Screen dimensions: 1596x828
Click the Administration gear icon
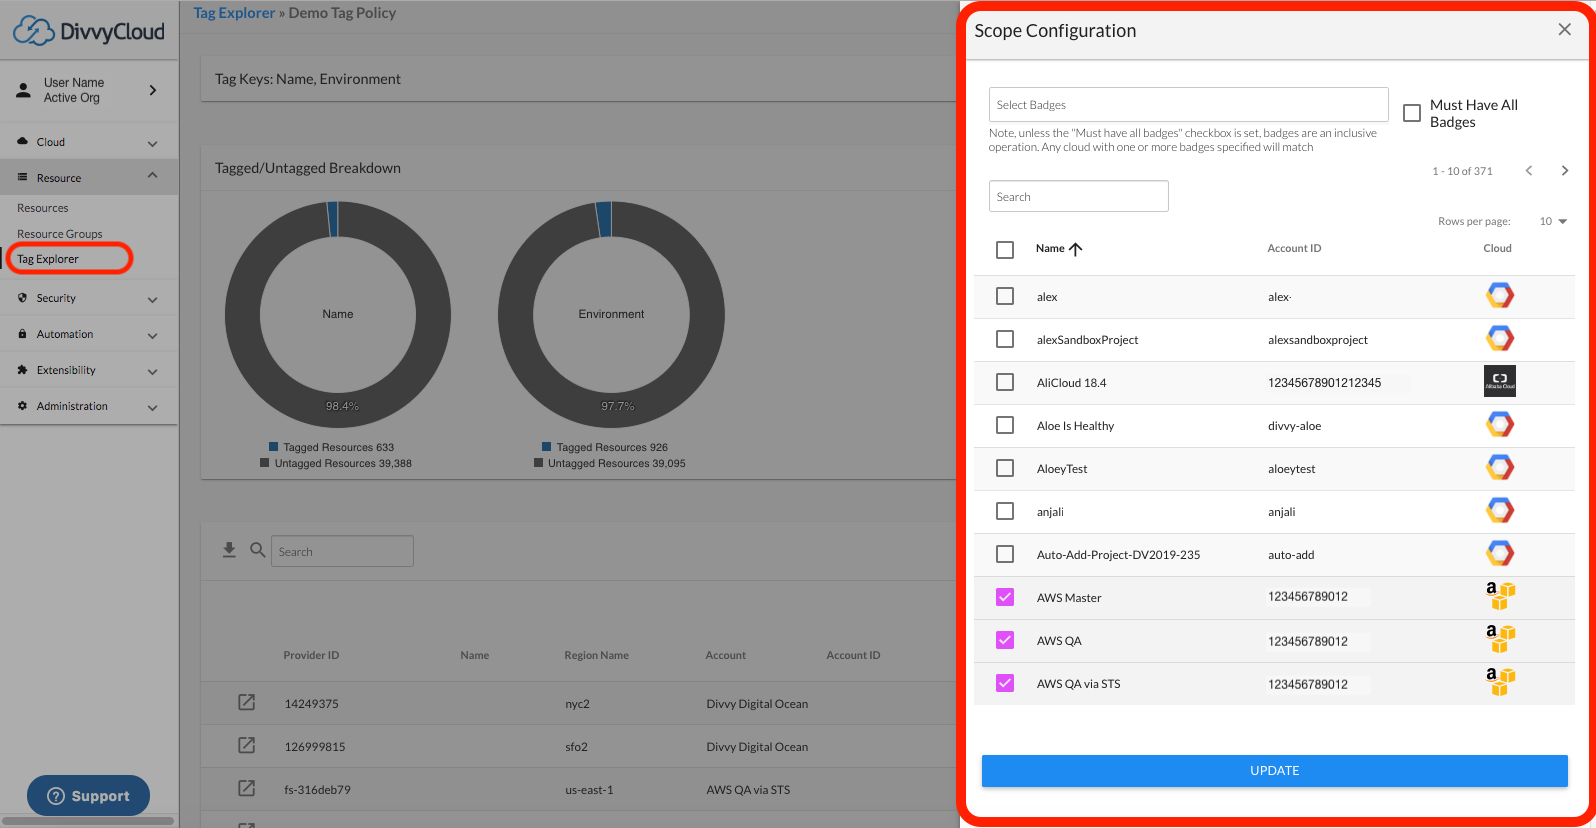(22, 406)
